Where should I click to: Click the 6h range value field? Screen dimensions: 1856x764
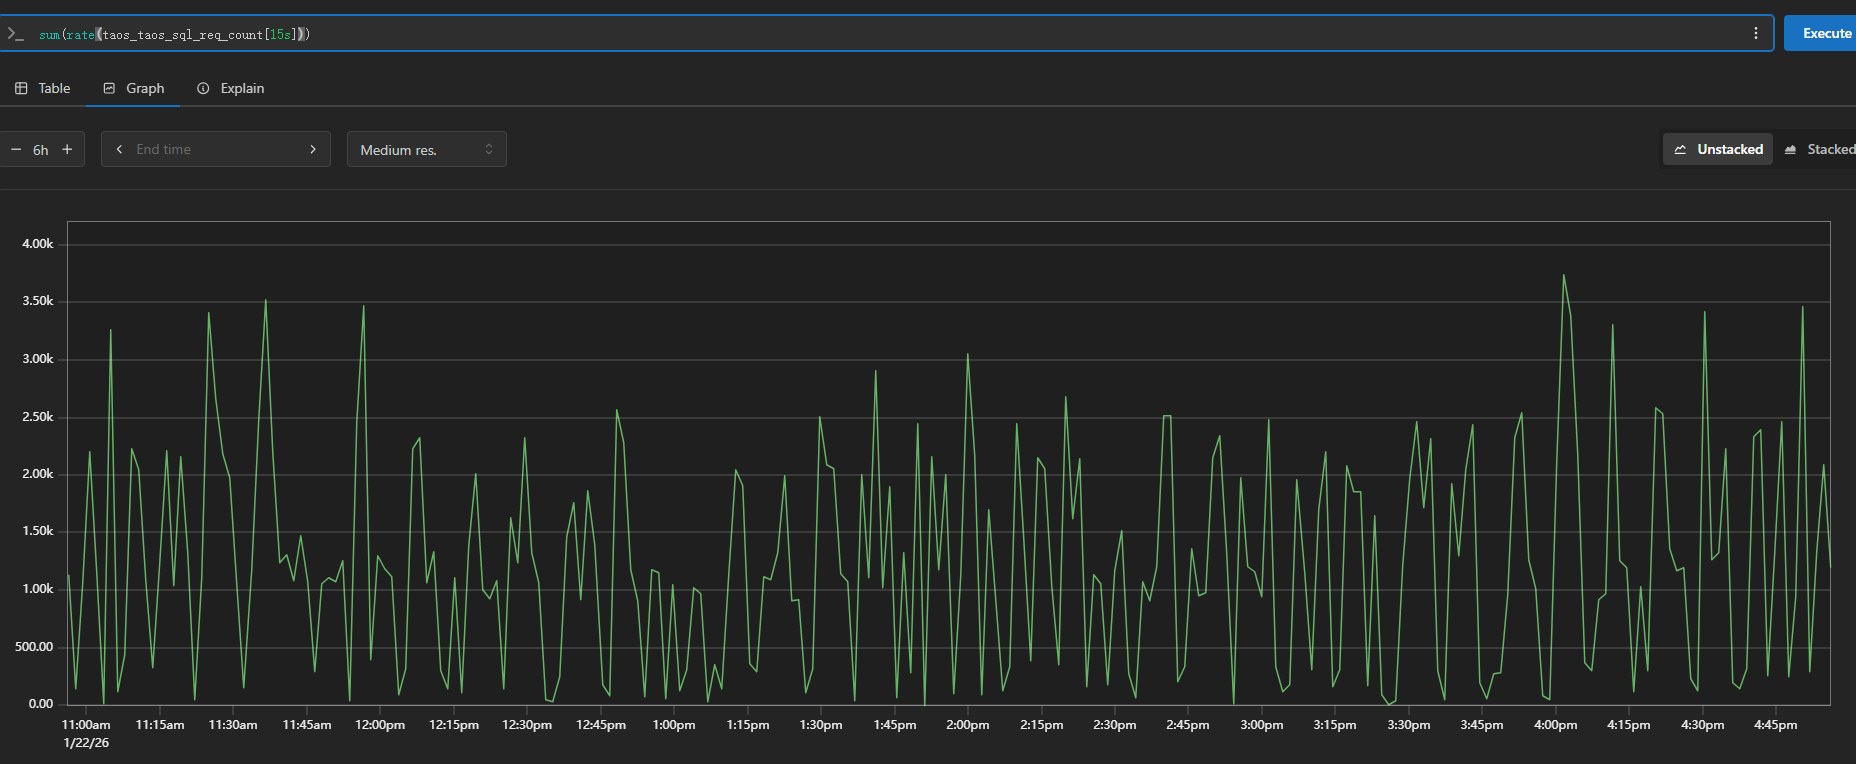click(x=41, y=150)
